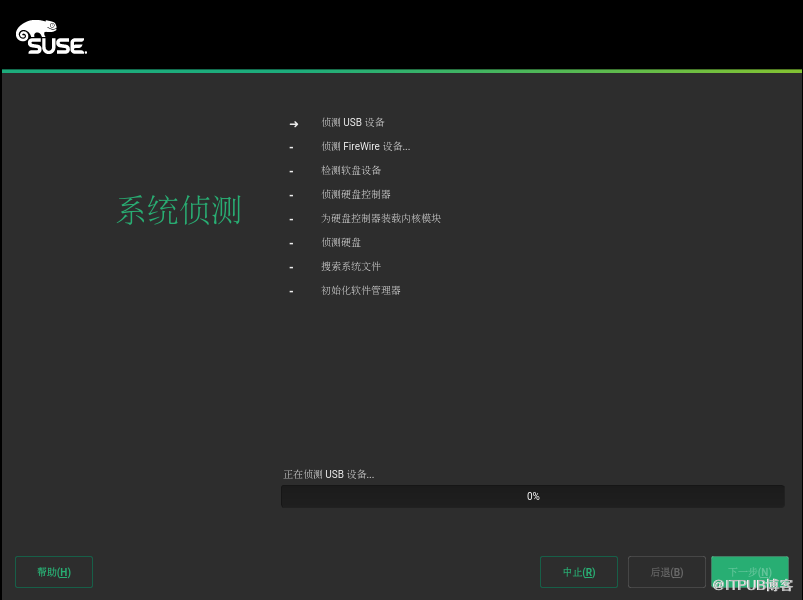Select the 检测软盘设备 step

coord(351,170)
